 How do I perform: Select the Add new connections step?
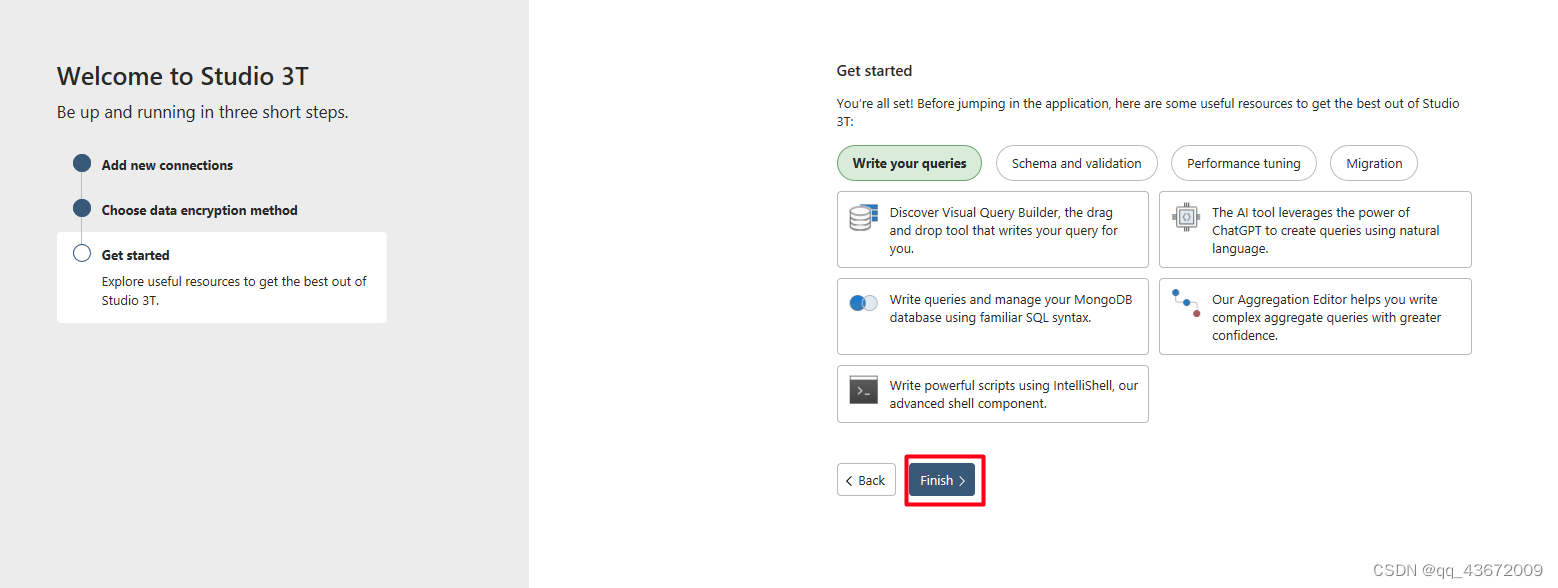tap(167, 165)
